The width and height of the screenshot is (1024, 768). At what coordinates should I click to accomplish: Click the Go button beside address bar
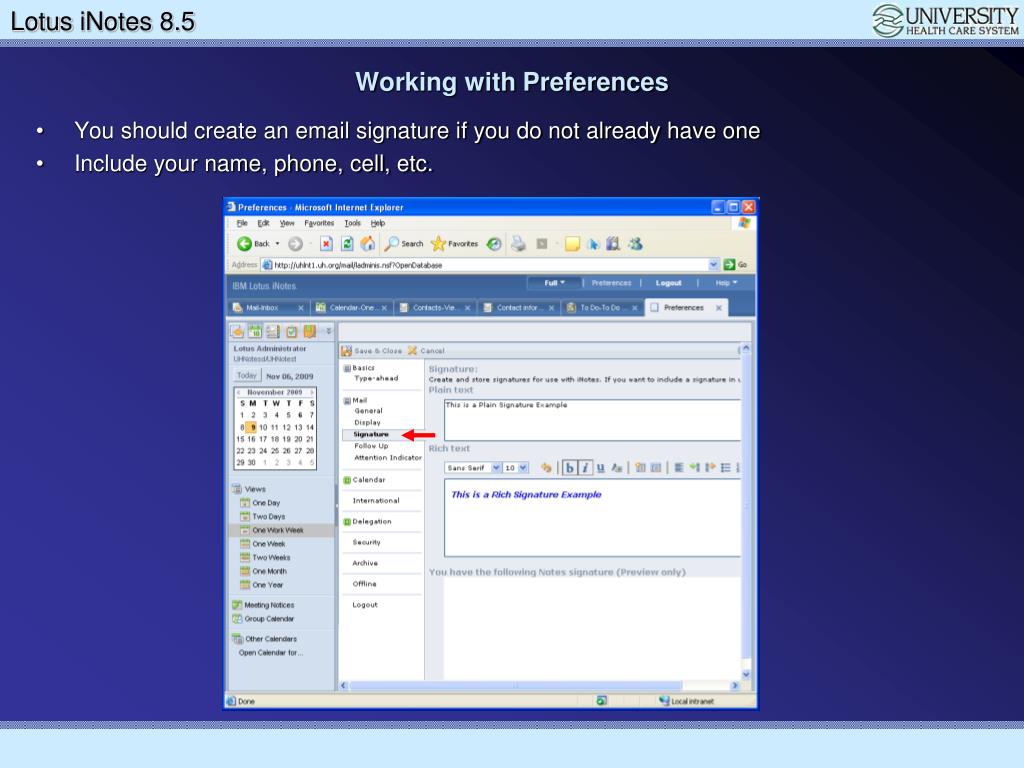[735, 264]
